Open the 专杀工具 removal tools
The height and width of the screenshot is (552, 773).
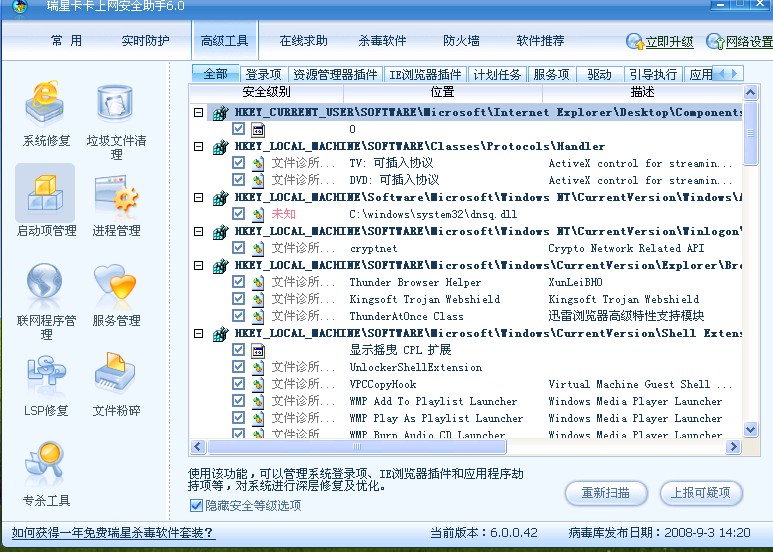pyautogui.click(x=45, y=475)
